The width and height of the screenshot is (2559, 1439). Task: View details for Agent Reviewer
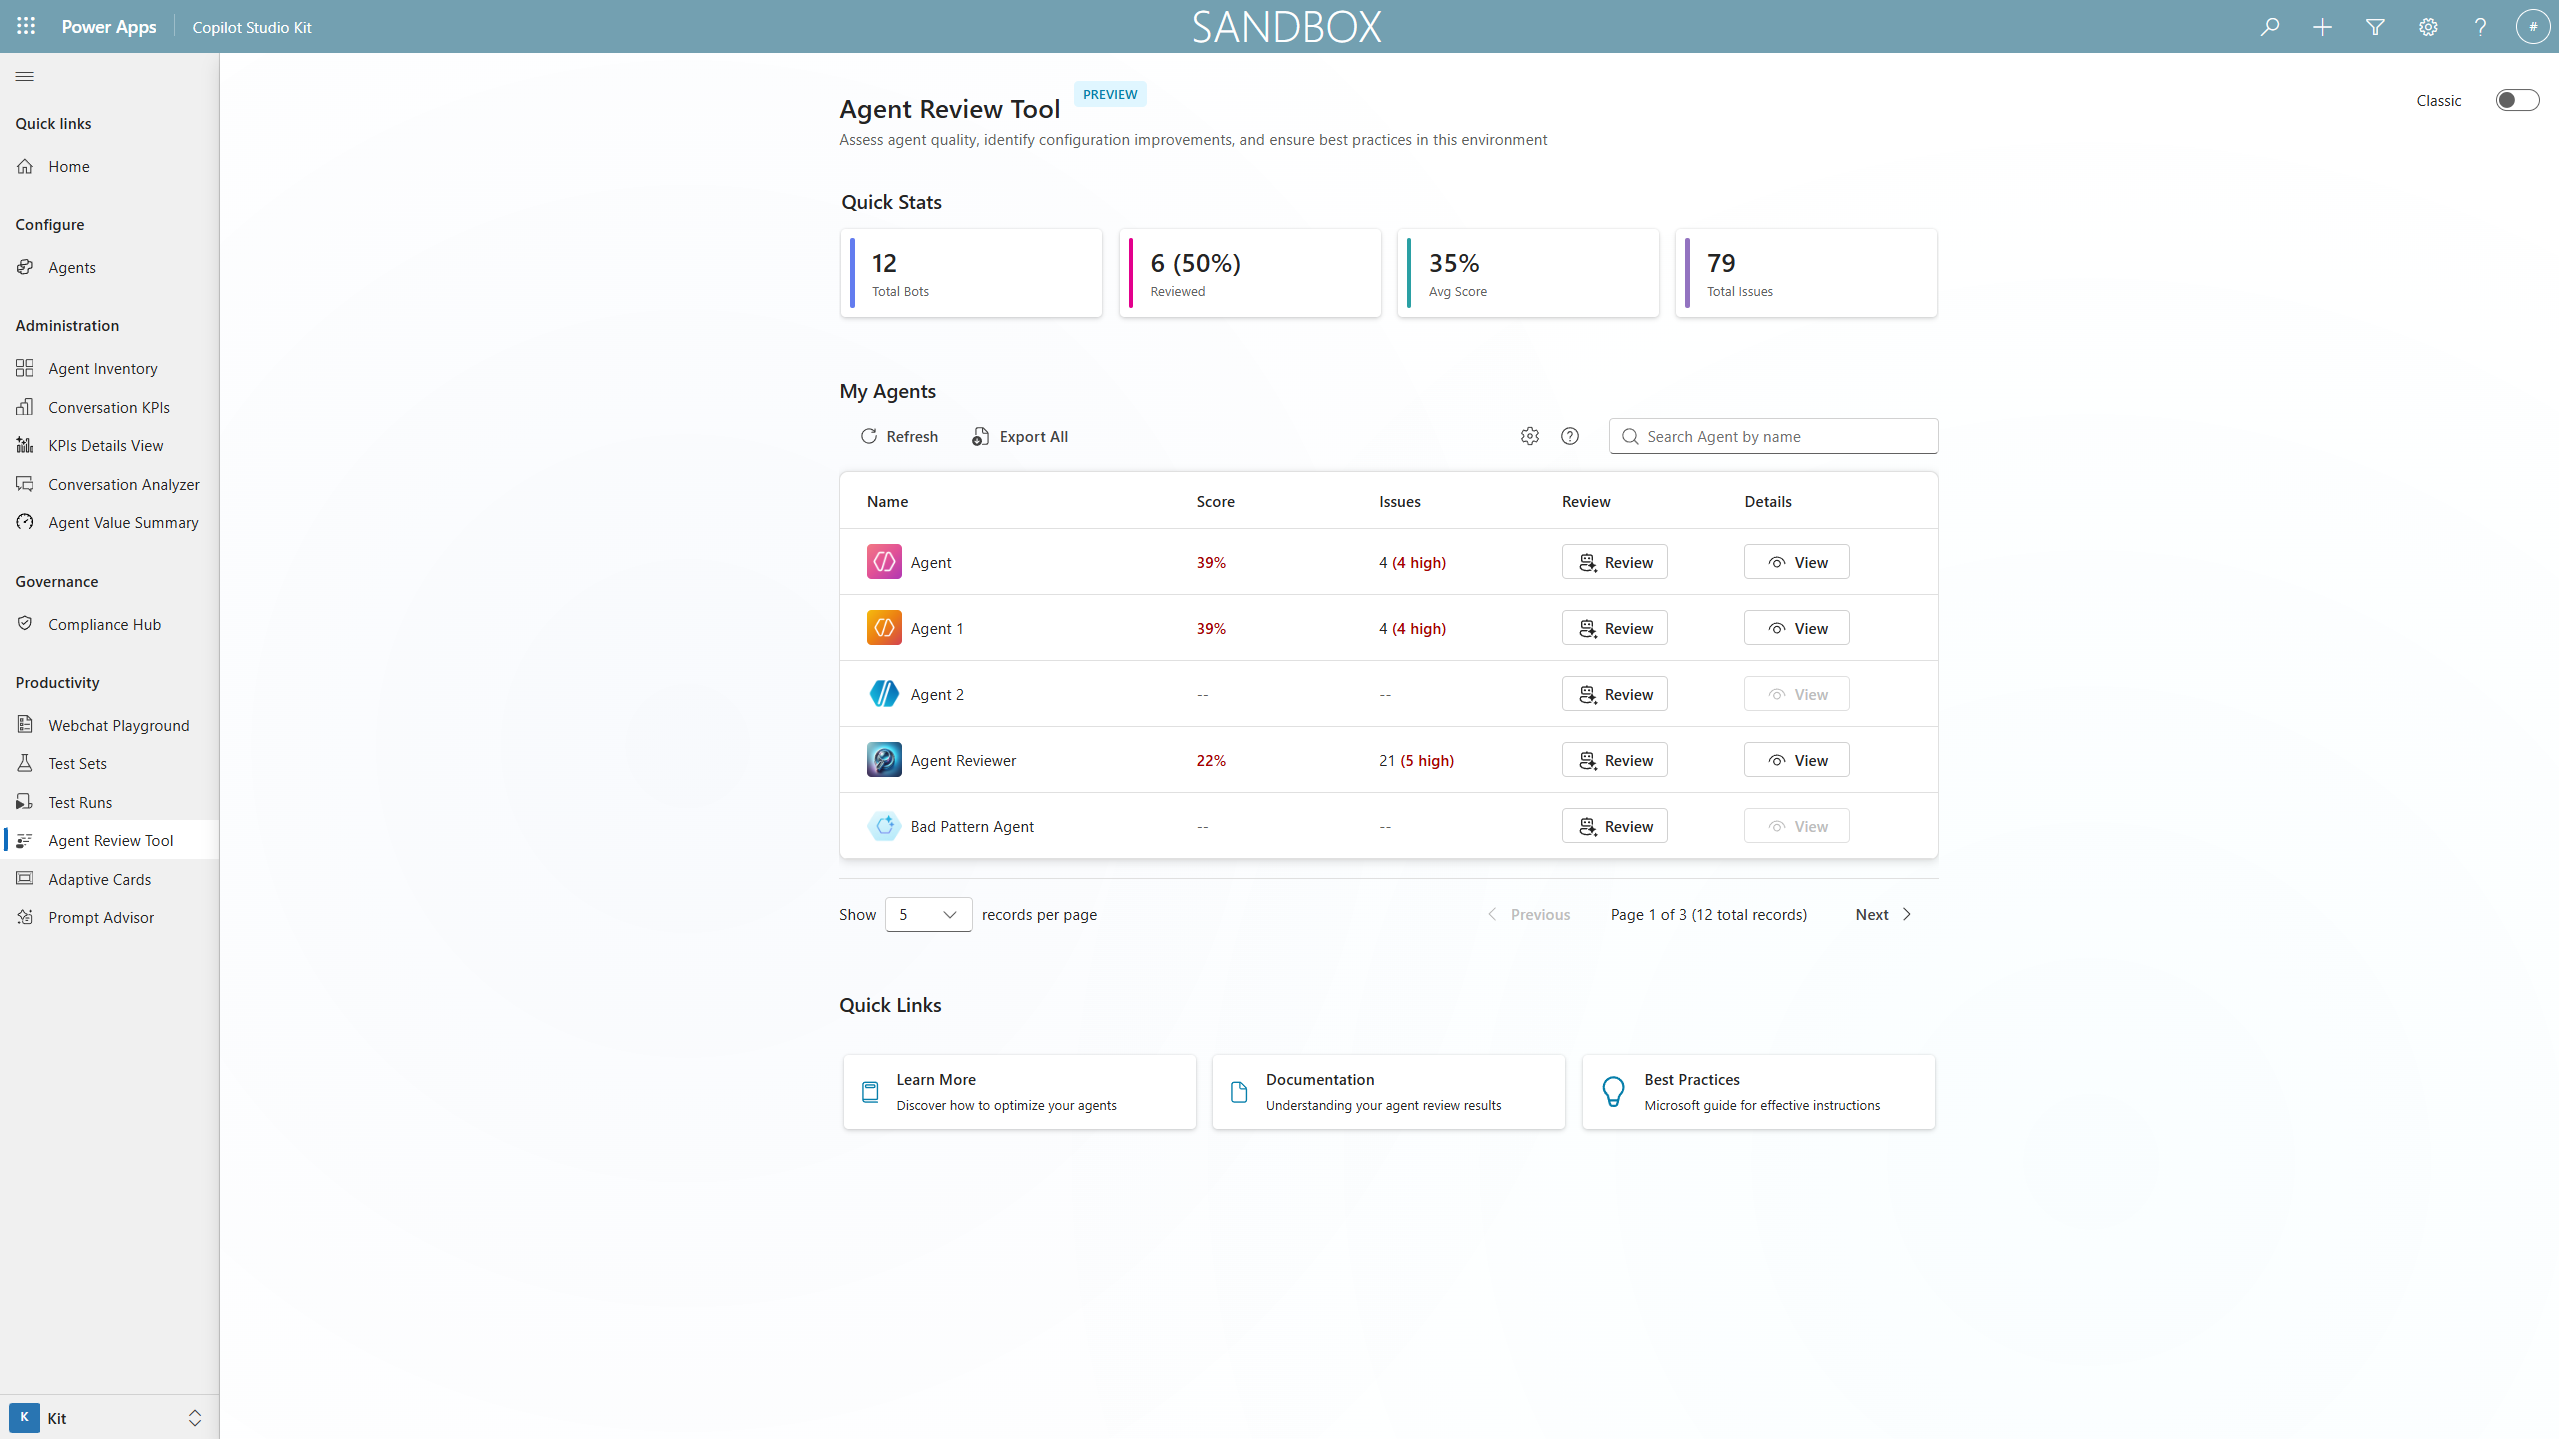point(1796,760)
